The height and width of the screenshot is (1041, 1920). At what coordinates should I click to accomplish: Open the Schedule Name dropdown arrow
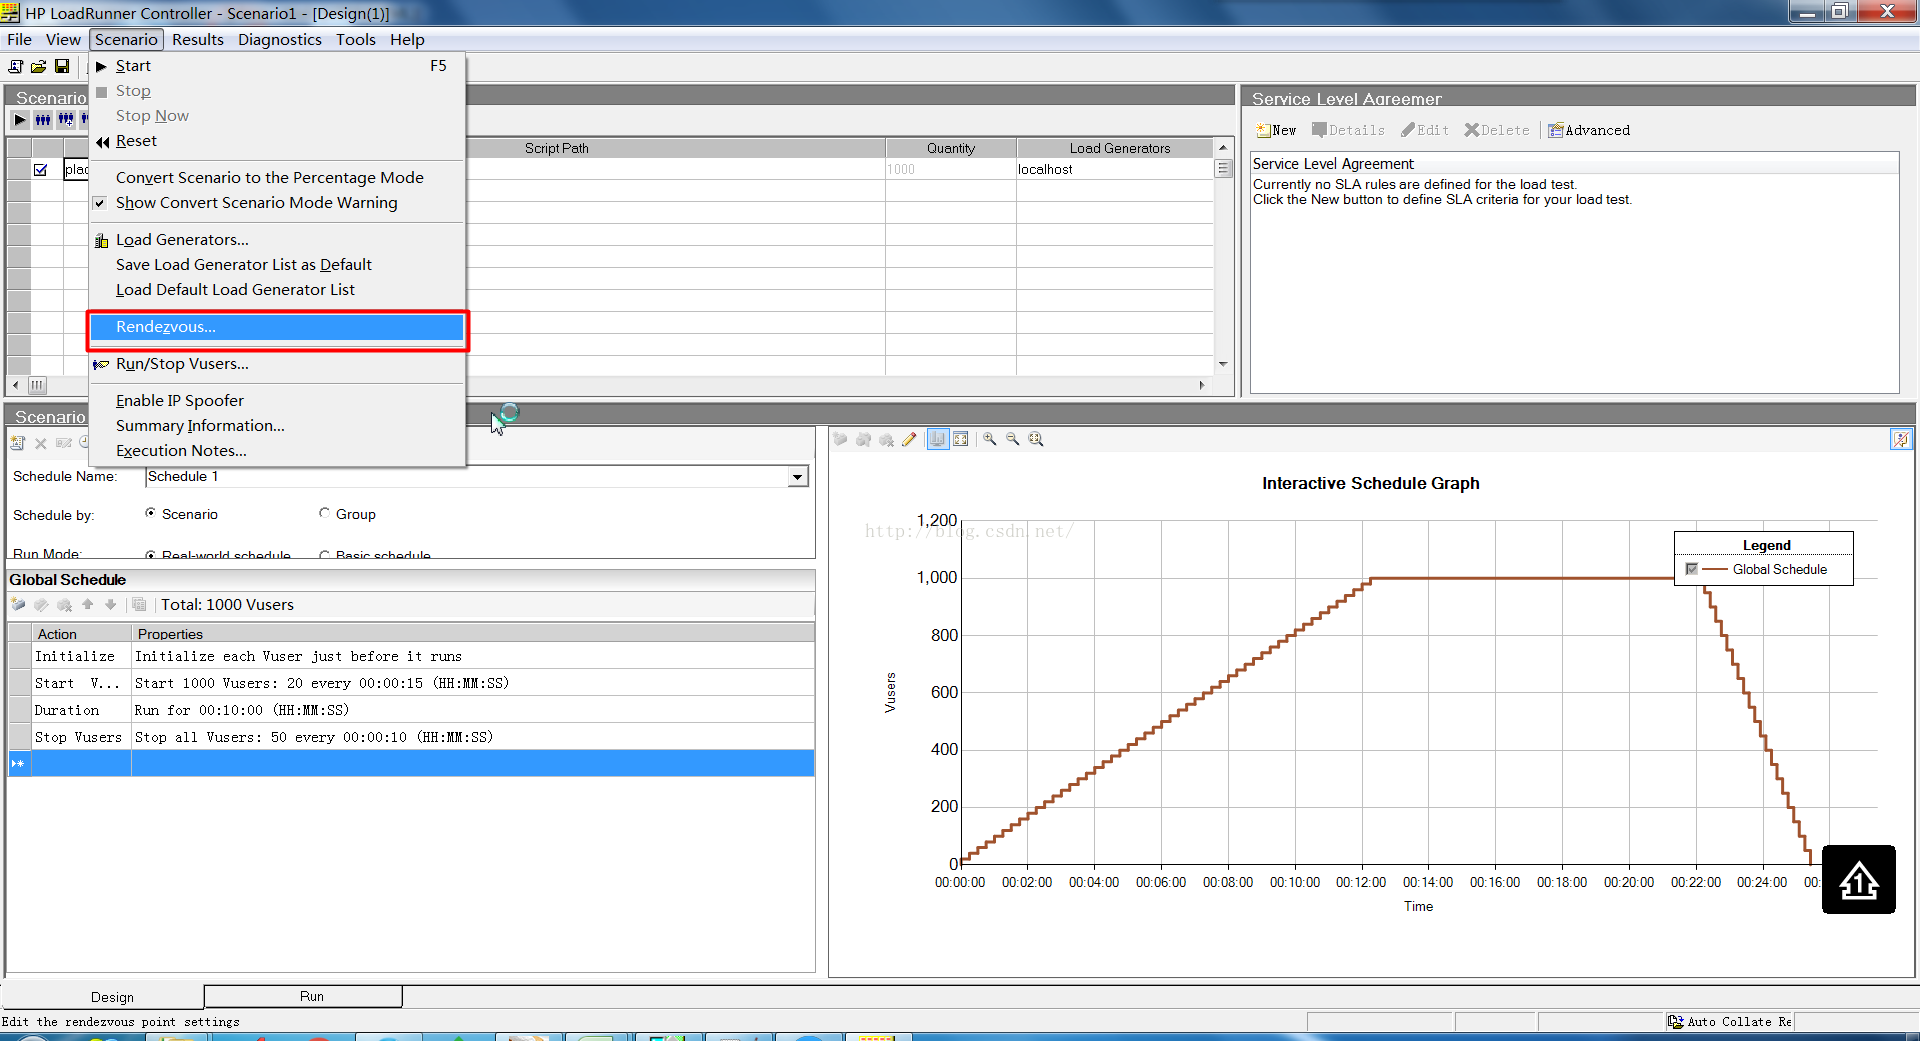click(x=798, y=477)
